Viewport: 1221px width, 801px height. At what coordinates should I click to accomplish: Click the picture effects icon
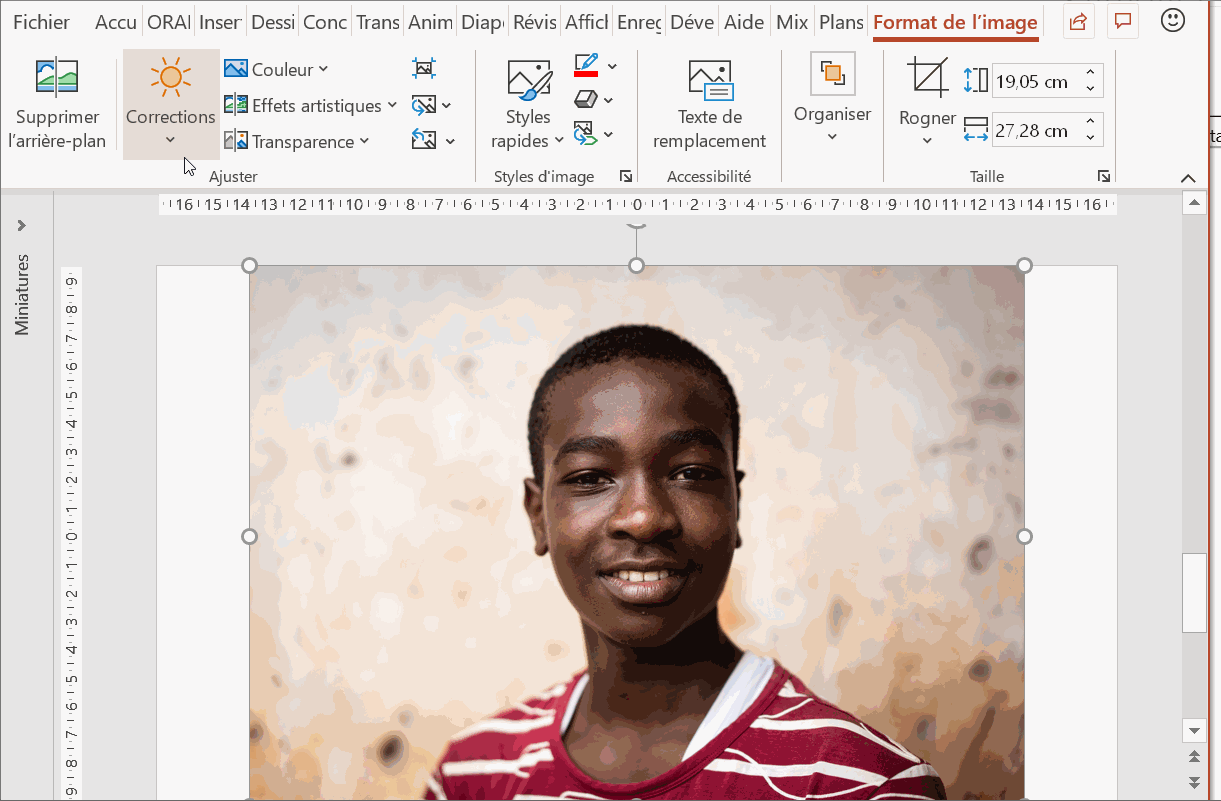pos(587,100)
